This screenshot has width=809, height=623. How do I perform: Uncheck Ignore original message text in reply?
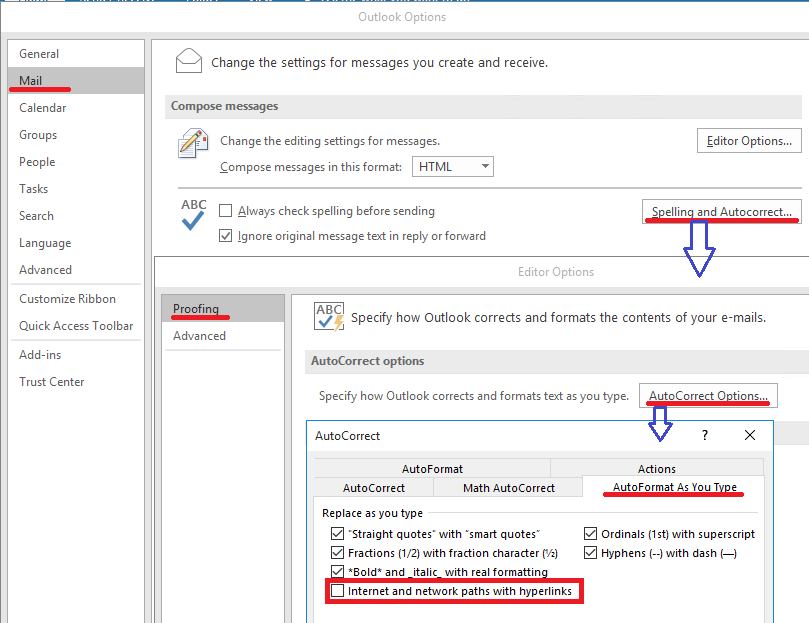pyautogui.click(x=225, y=236)
